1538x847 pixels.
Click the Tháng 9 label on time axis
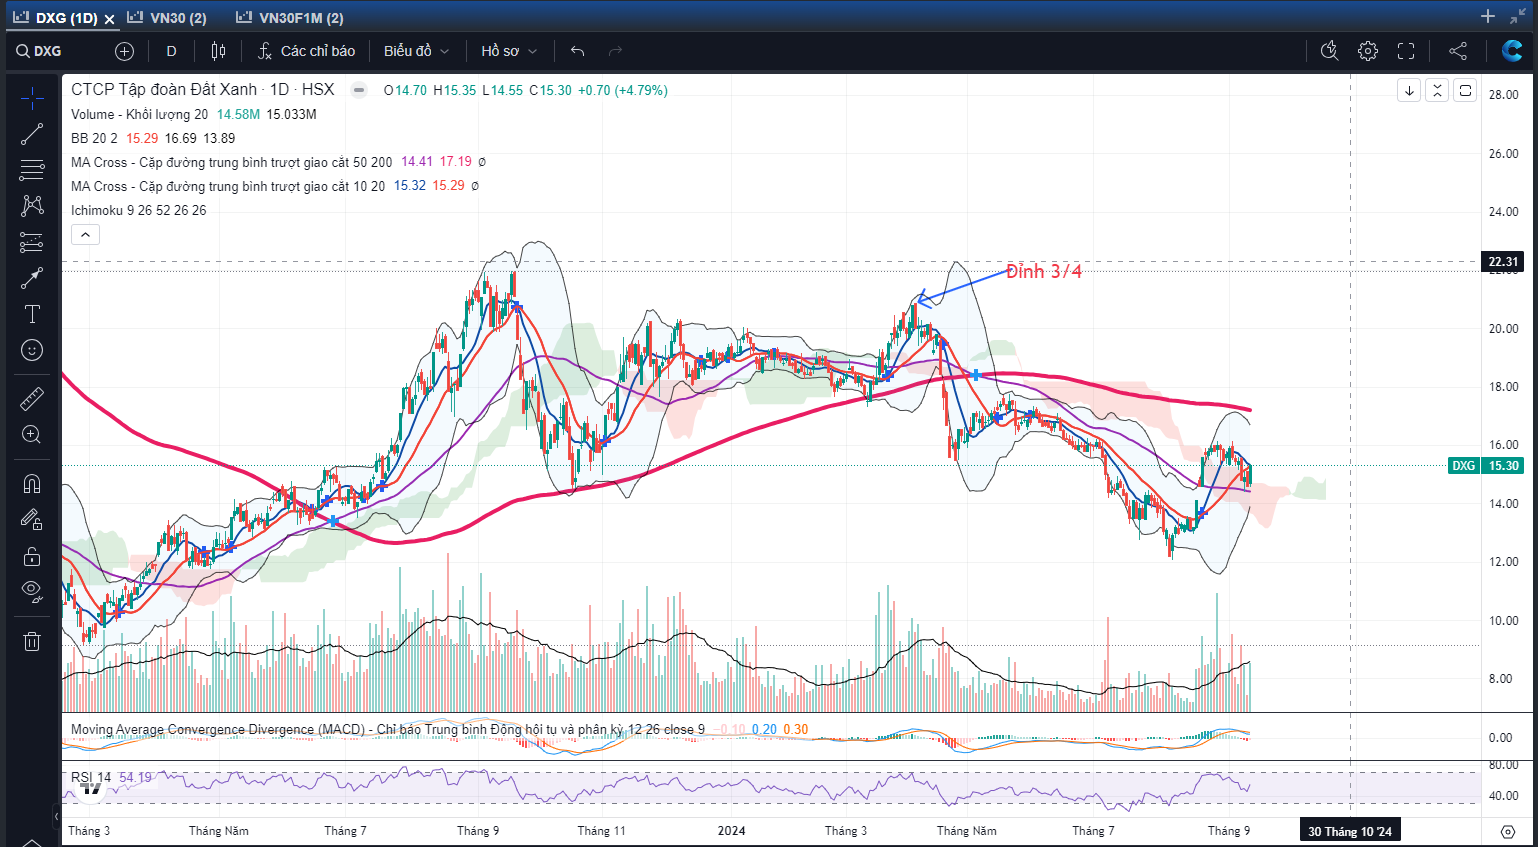(1229, 831)
